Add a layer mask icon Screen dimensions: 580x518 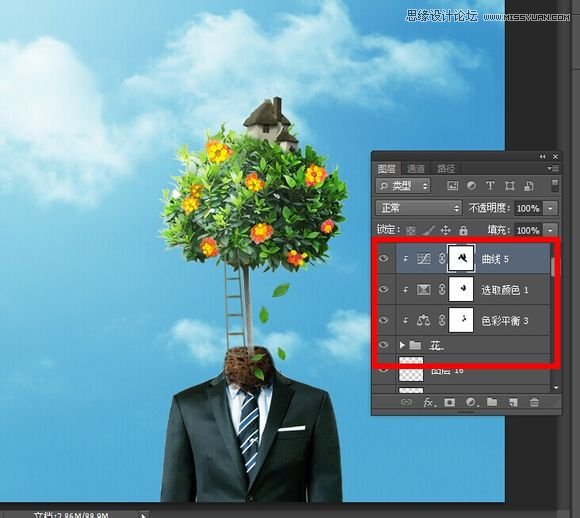click(x=449, y=402)
